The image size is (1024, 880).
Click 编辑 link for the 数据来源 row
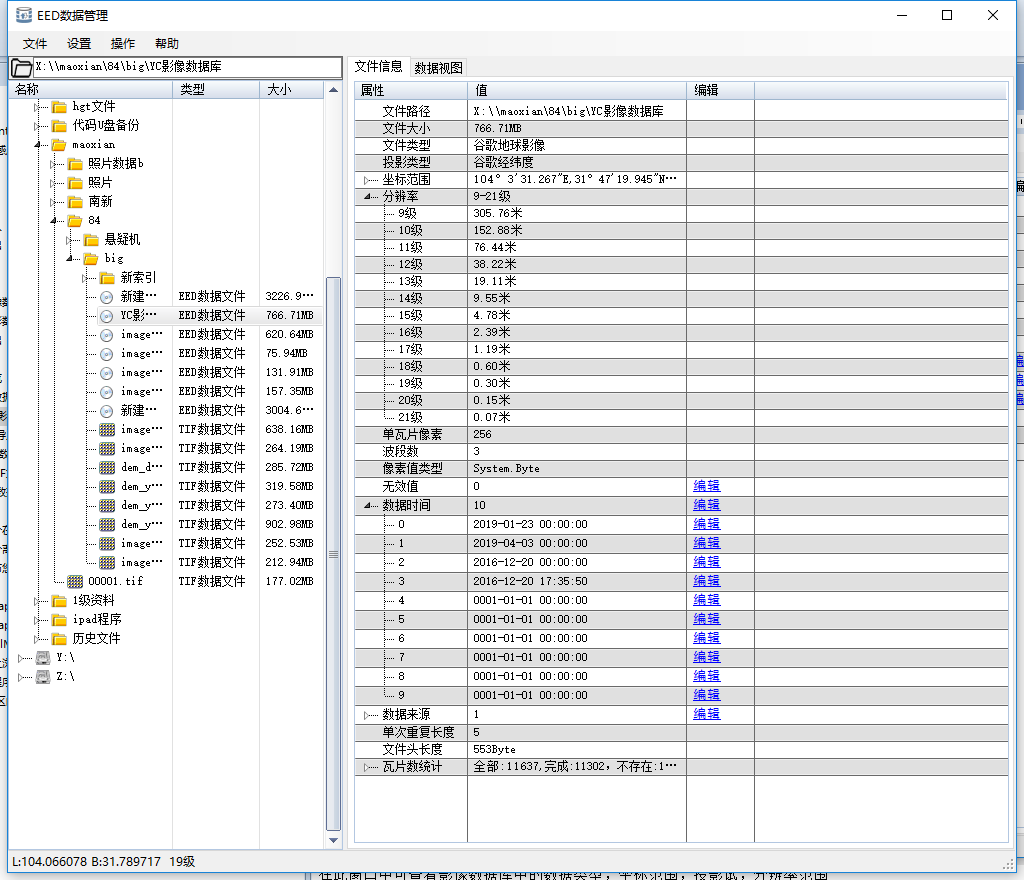(x=706, y=714)
